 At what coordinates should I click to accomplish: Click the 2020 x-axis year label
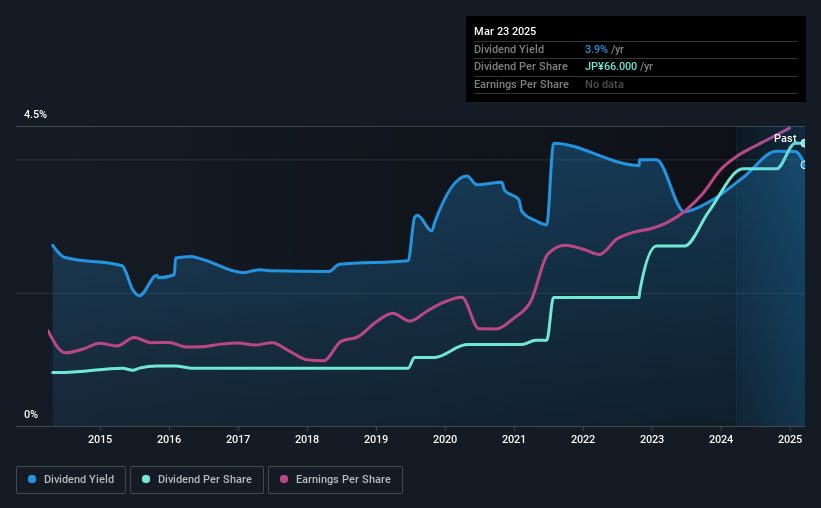coord(445,439)
